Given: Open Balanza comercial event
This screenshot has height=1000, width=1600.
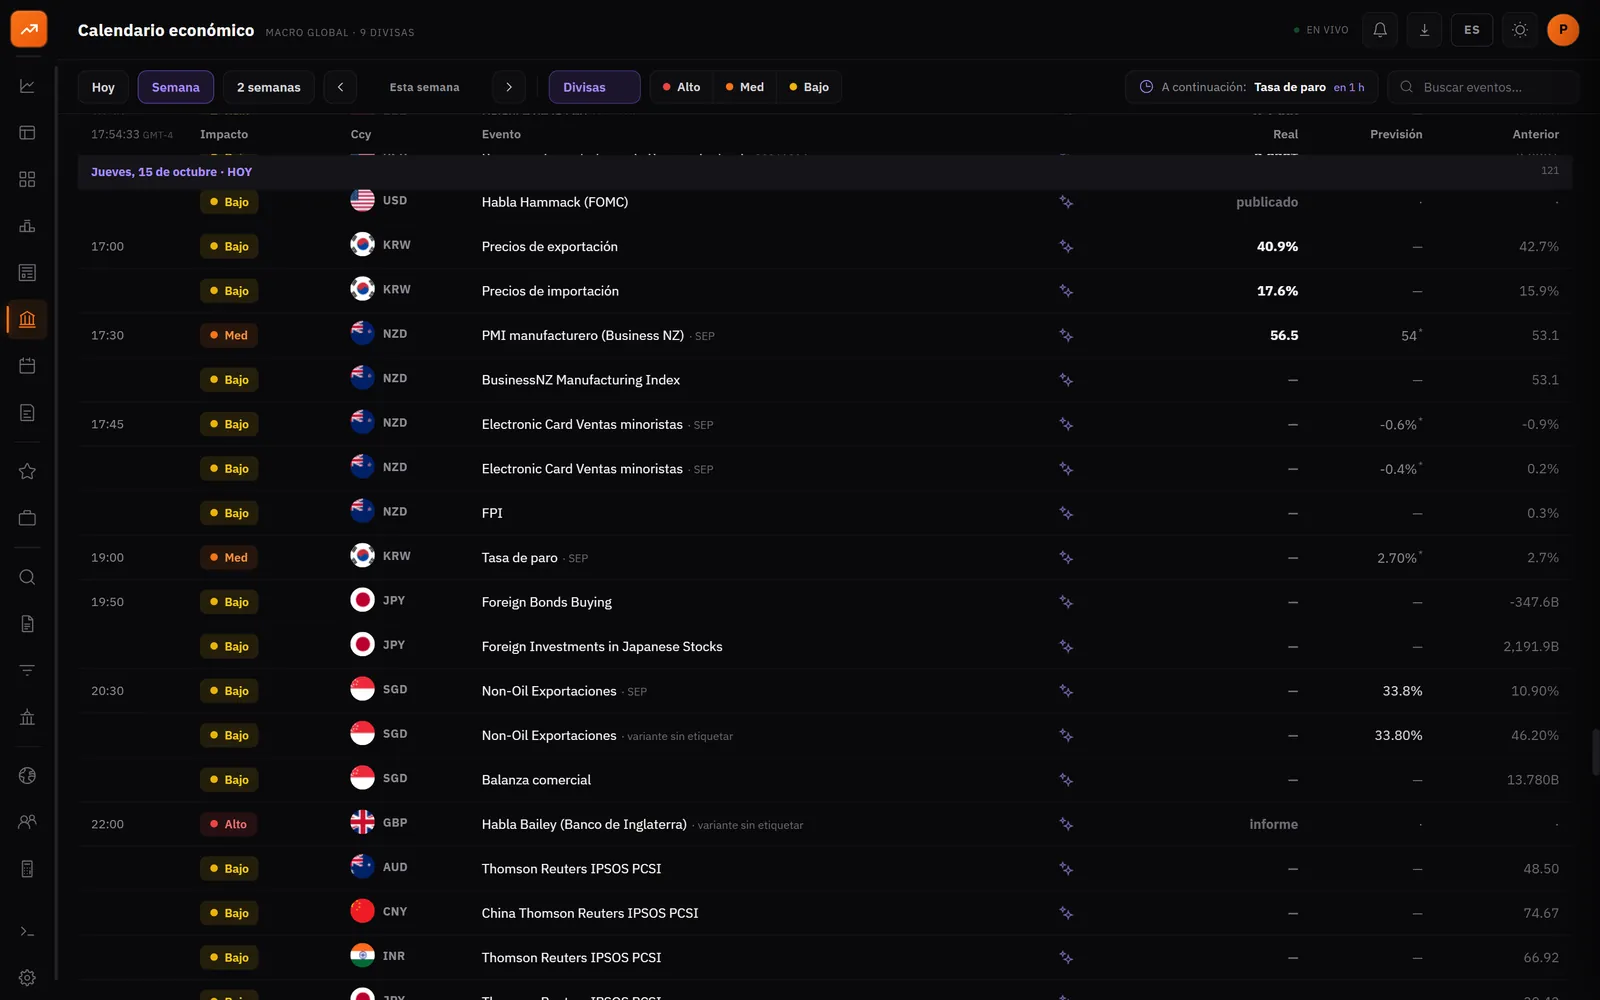Looking at the screenshot, I should point(536,780).
